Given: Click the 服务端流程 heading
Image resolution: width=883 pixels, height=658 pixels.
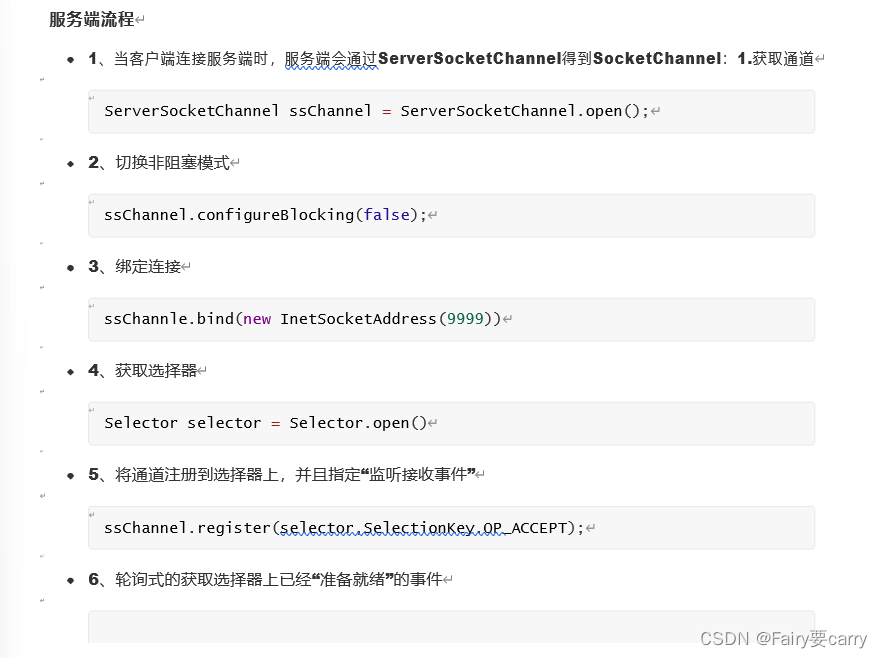Looking at the screenshot, I should coord(91,19).
